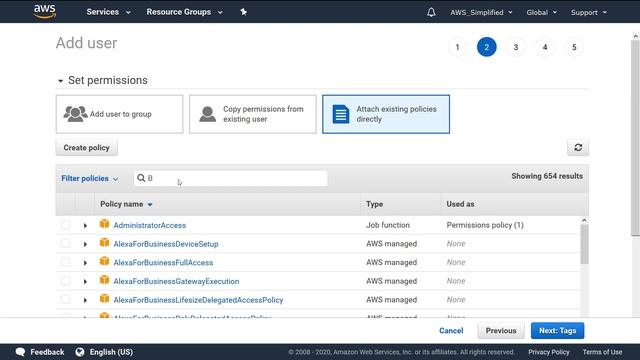Click the Feedback speech bubble icon

20,352
